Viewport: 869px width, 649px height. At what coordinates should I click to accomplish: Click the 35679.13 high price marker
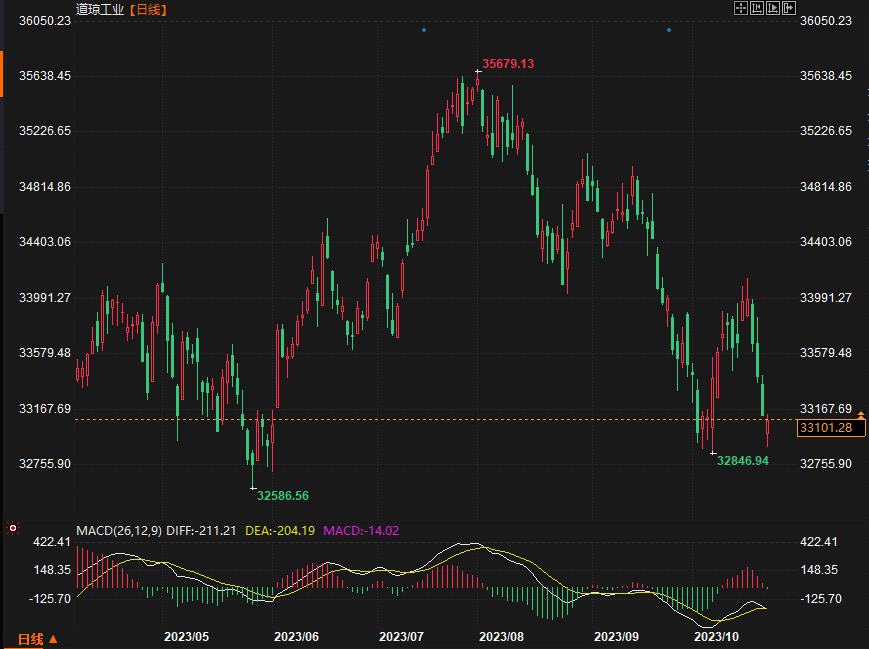[508, 64]
